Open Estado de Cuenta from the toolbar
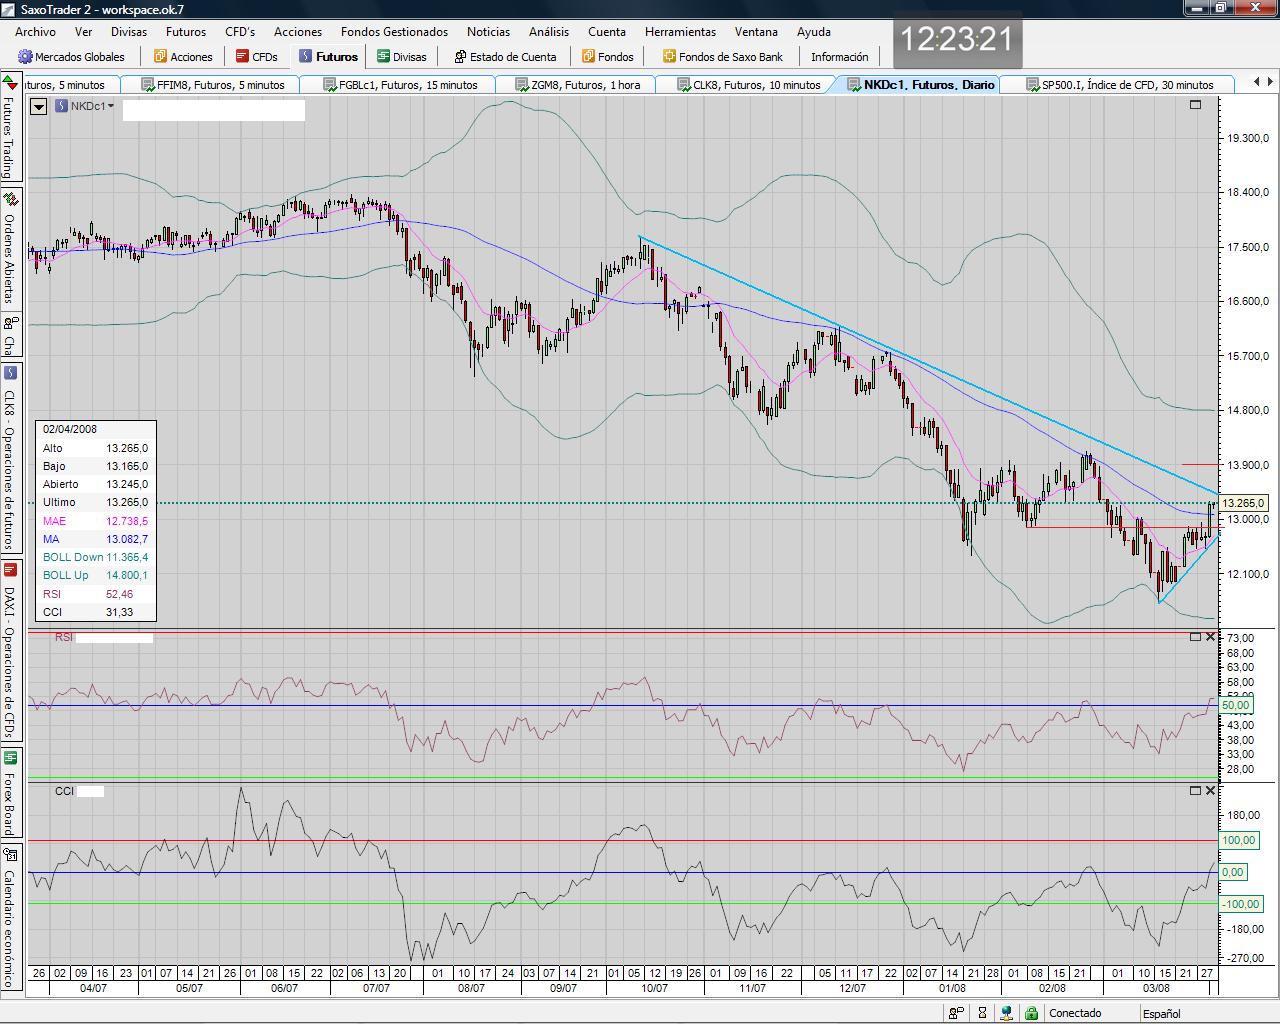1280x1024 pixels. (504, 57)
